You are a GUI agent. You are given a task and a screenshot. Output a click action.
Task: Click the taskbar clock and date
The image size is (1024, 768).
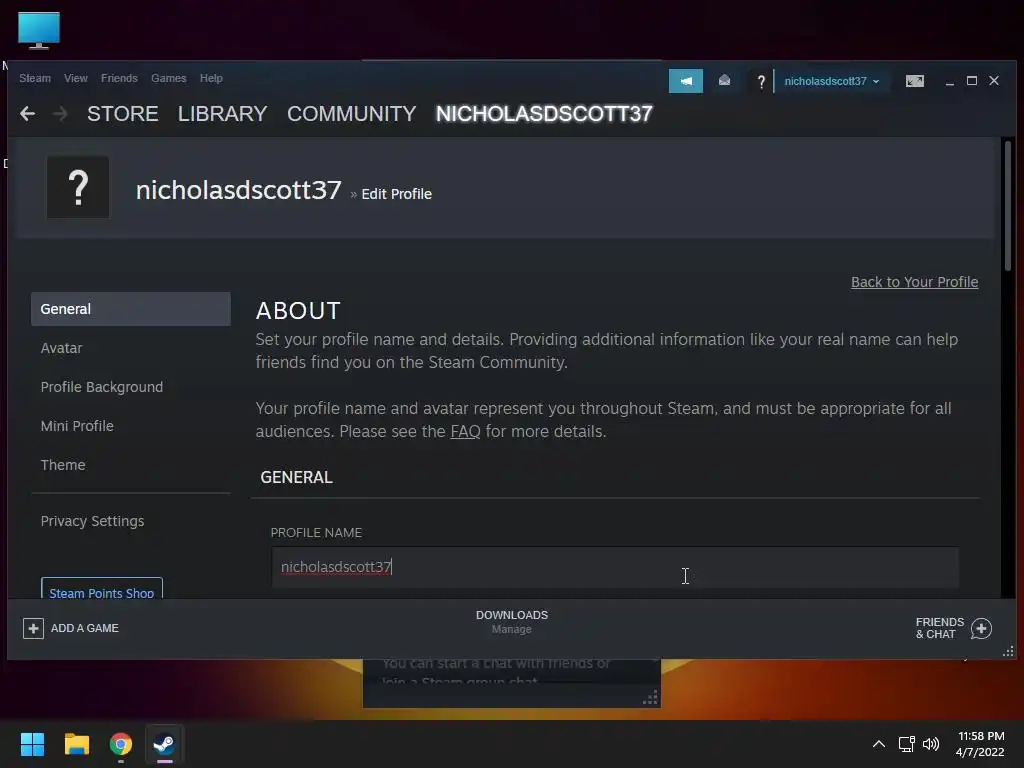980,744
